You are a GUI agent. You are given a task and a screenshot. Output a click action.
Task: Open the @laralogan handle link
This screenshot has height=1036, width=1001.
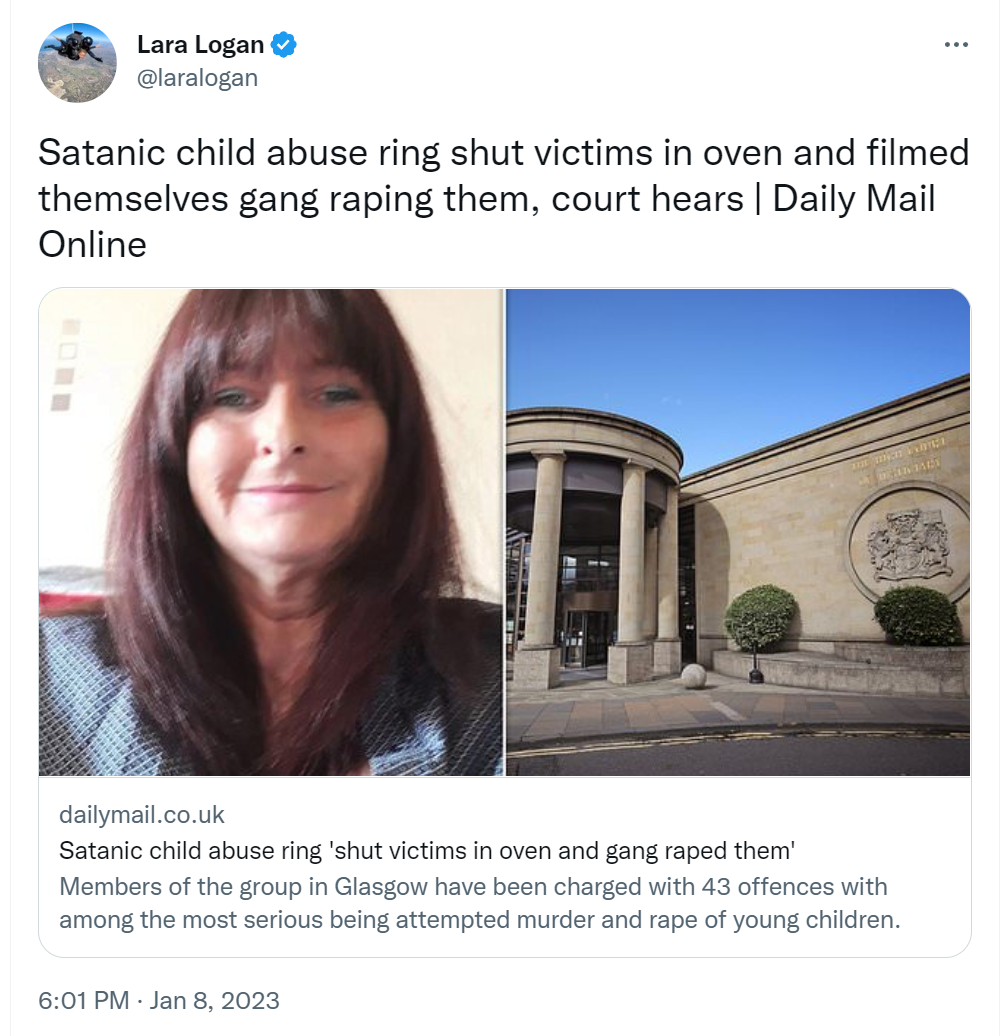click(x=197, y=78)
